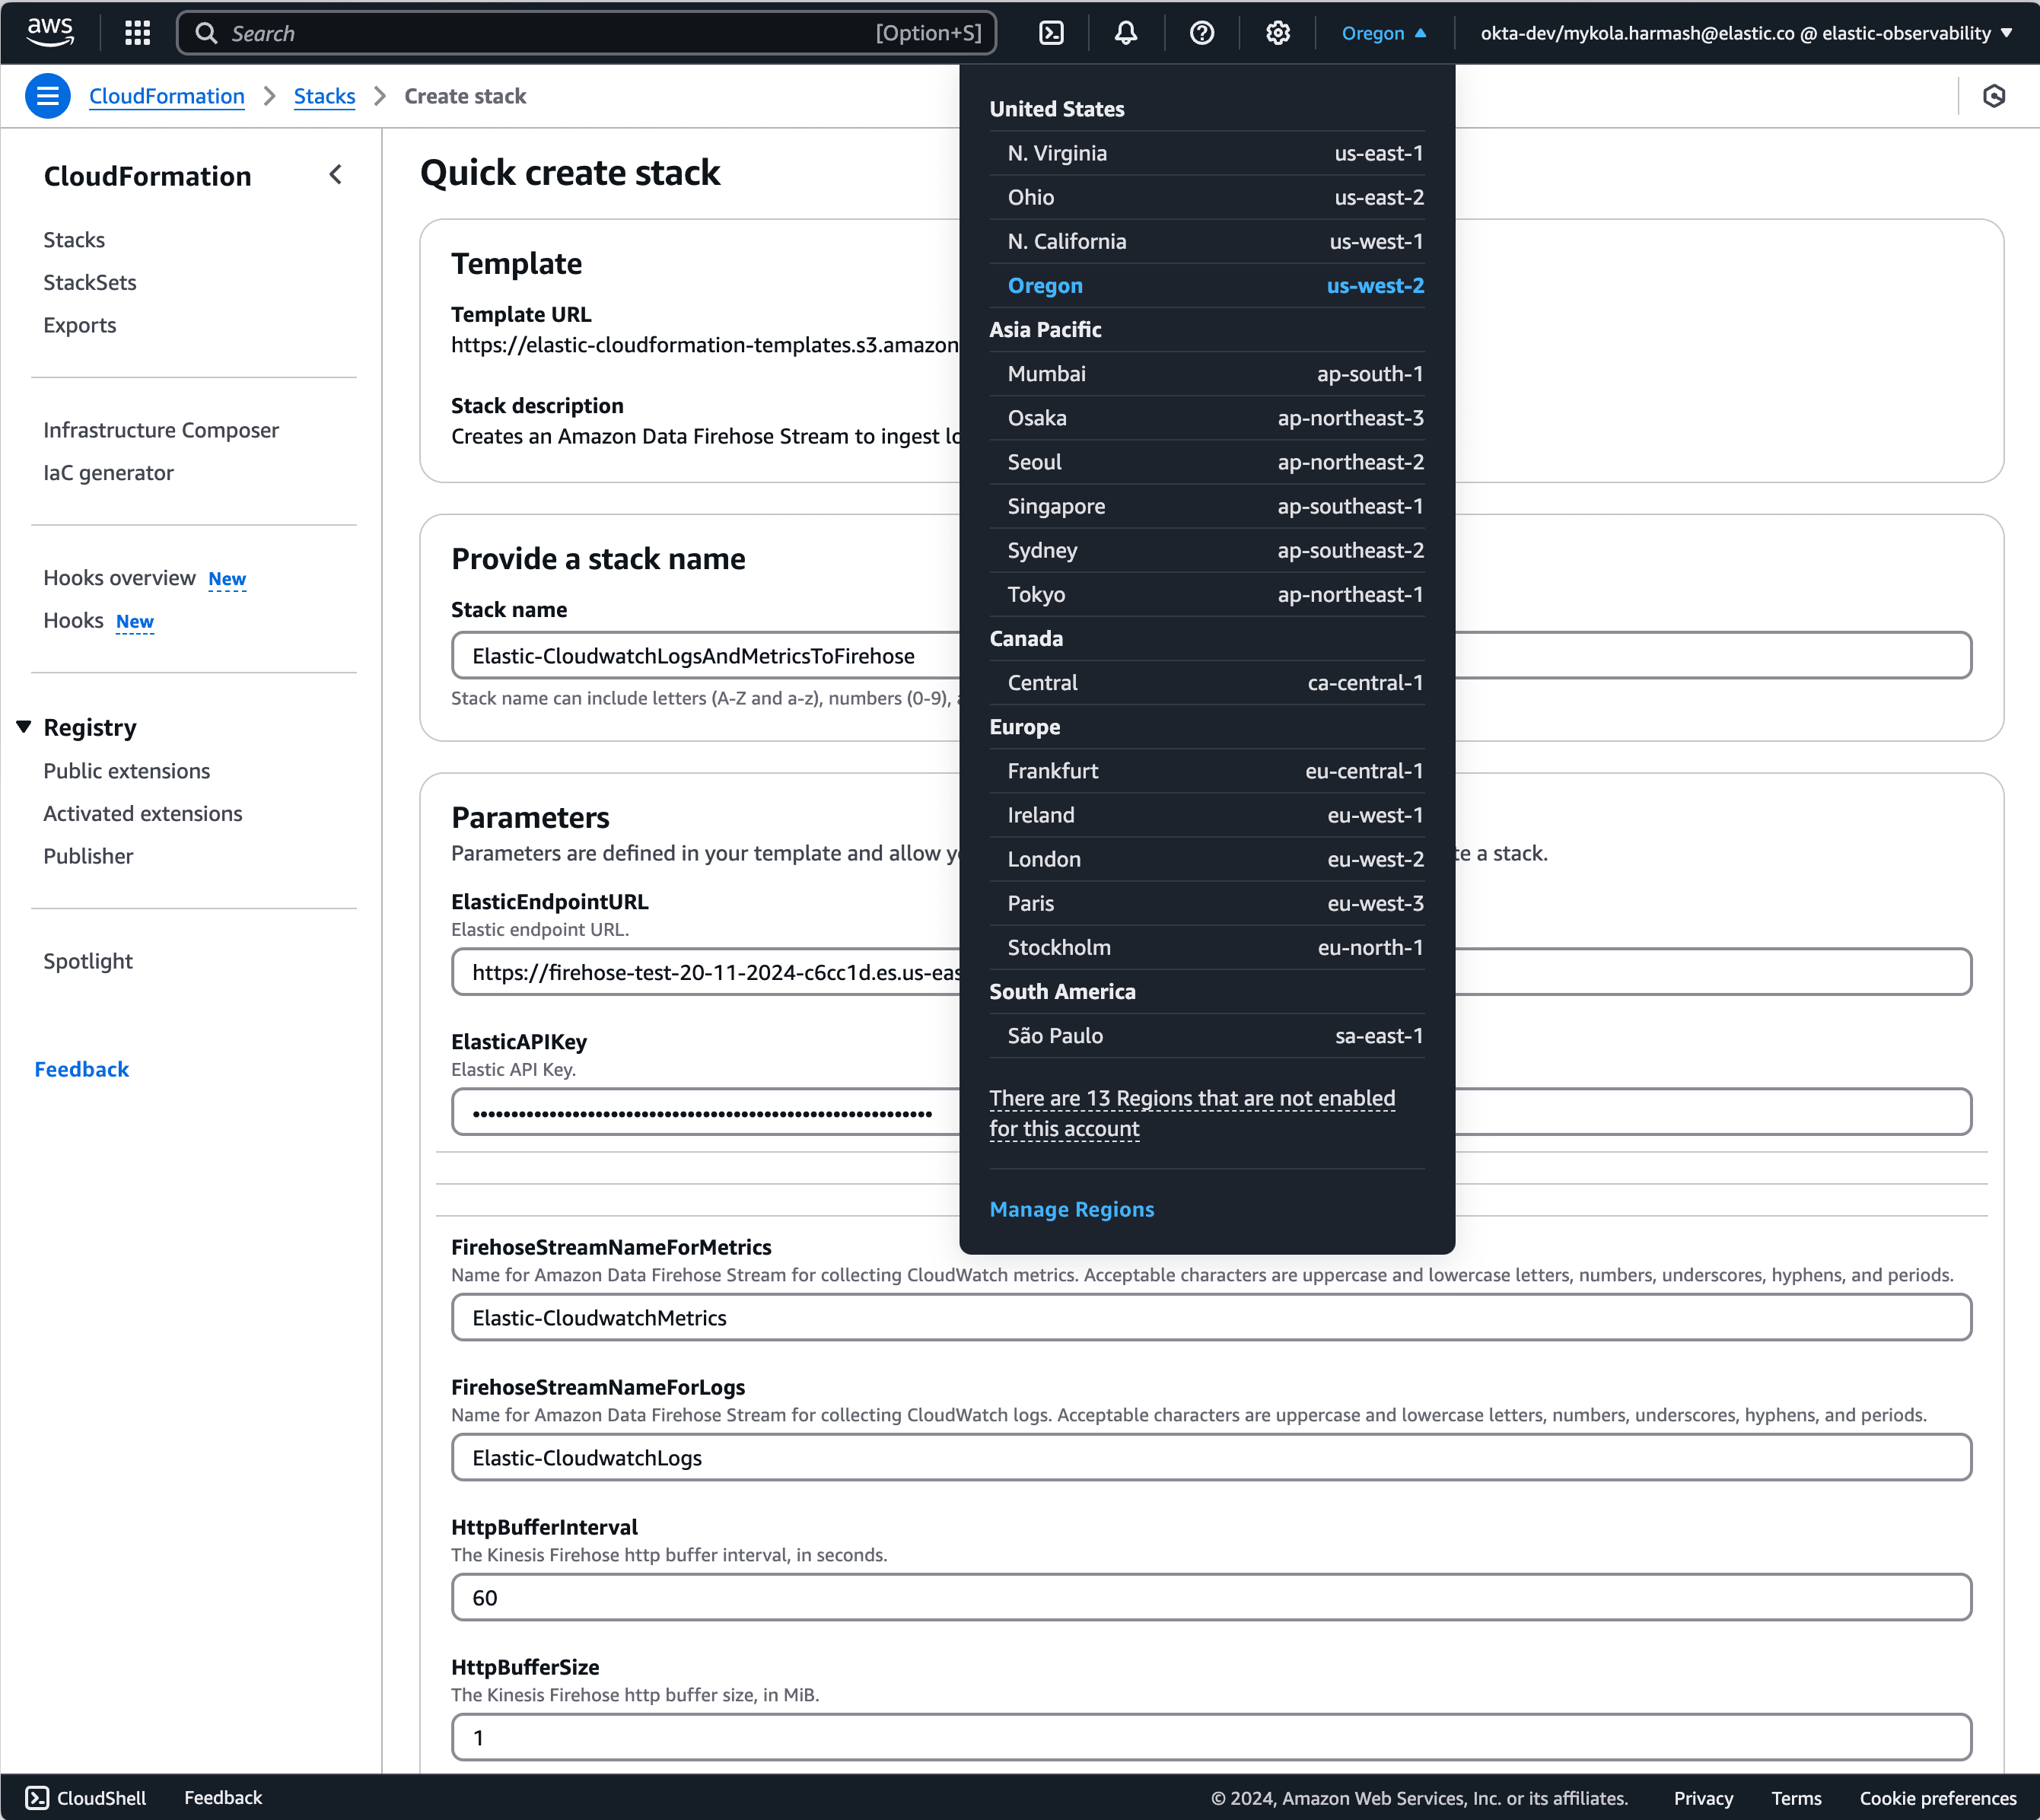Click the AWS home logo

pyautogui.click(x=50, y=32)
